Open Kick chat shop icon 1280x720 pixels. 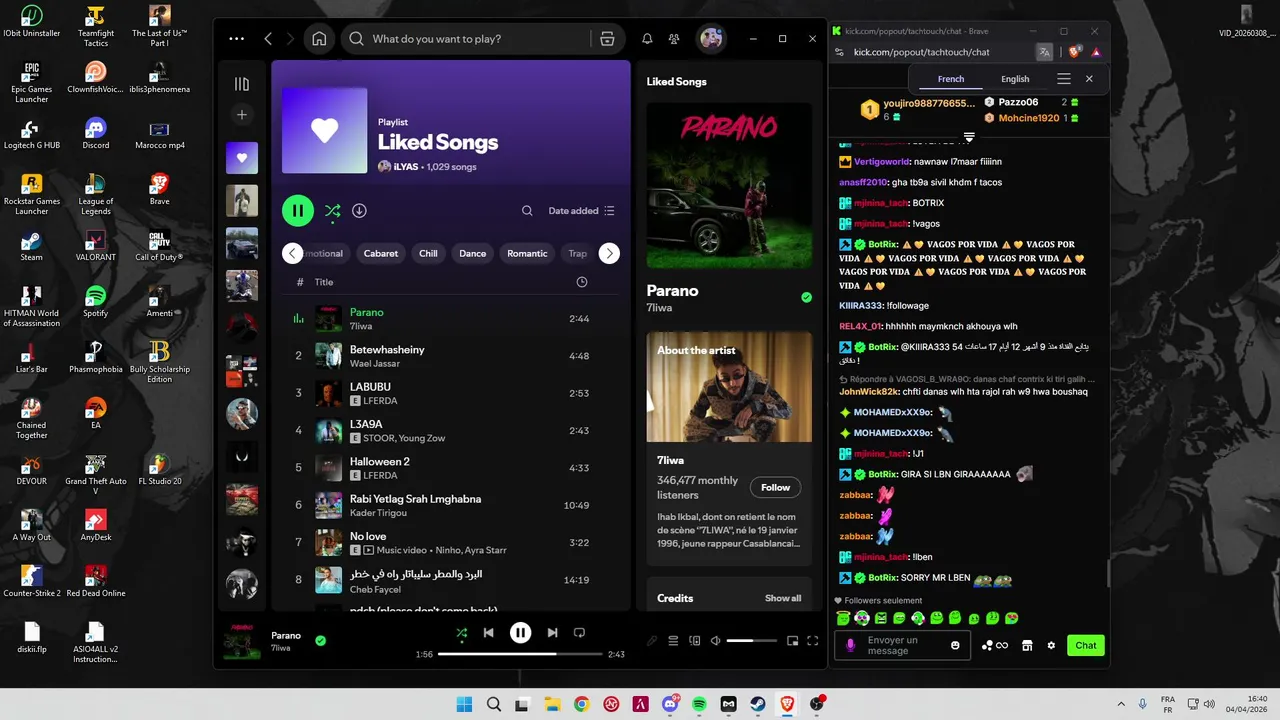[1027, 646]
